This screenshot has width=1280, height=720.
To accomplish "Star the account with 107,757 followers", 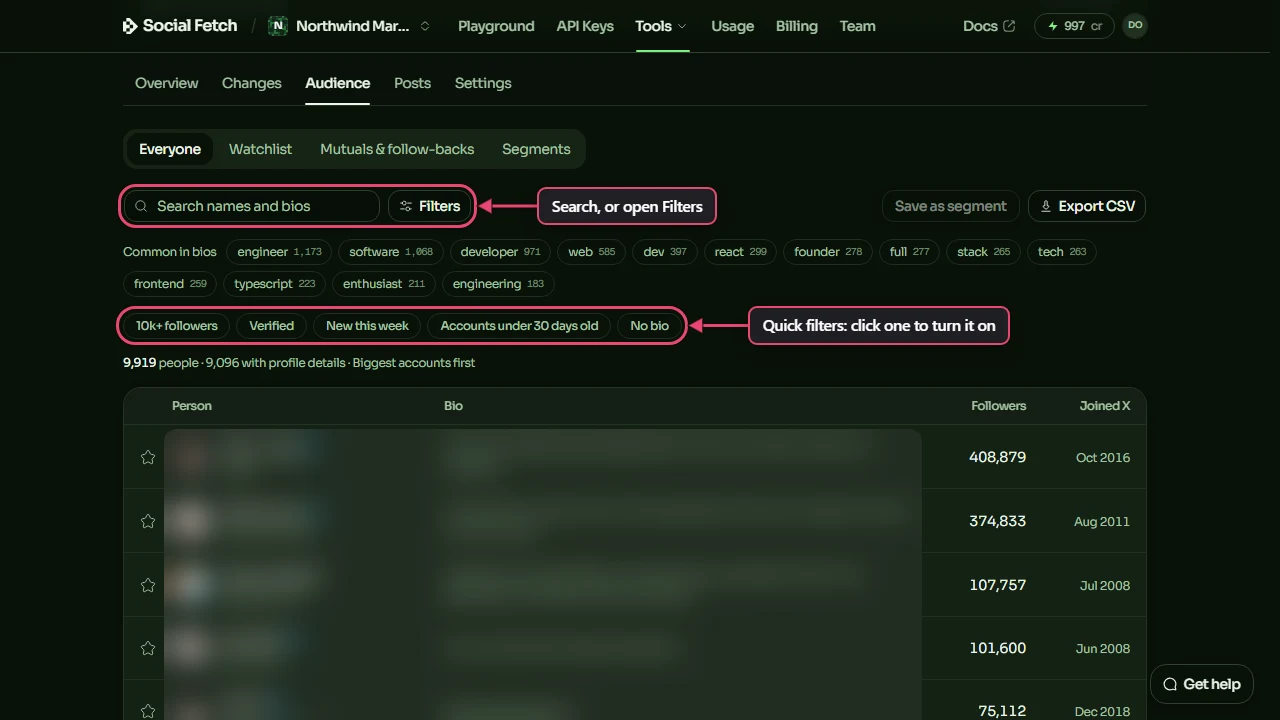I will pyautogui.click(x=148, y=585).
